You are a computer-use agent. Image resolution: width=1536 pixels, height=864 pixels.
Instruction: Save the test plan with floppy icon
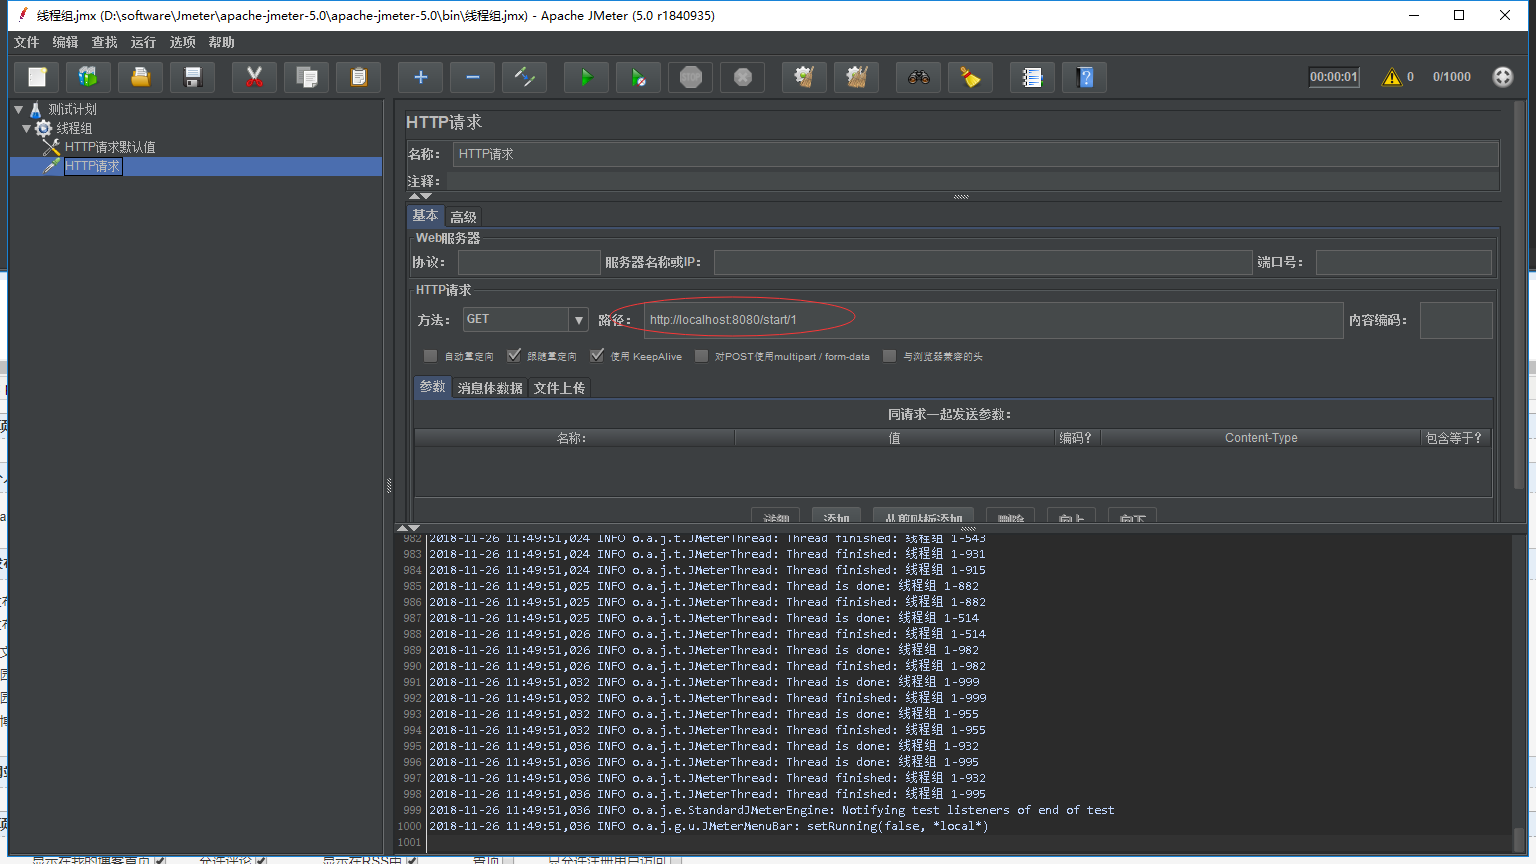click(193, 77)
